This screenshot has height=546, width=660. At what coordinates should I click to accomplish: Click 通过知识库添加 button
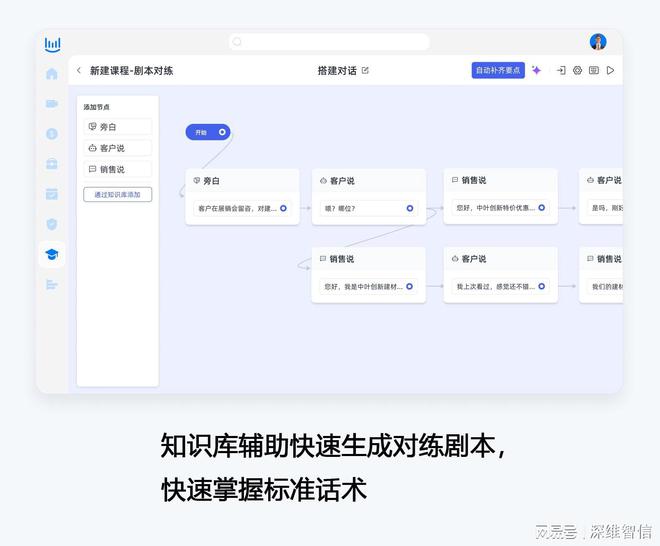pos(117,194)
